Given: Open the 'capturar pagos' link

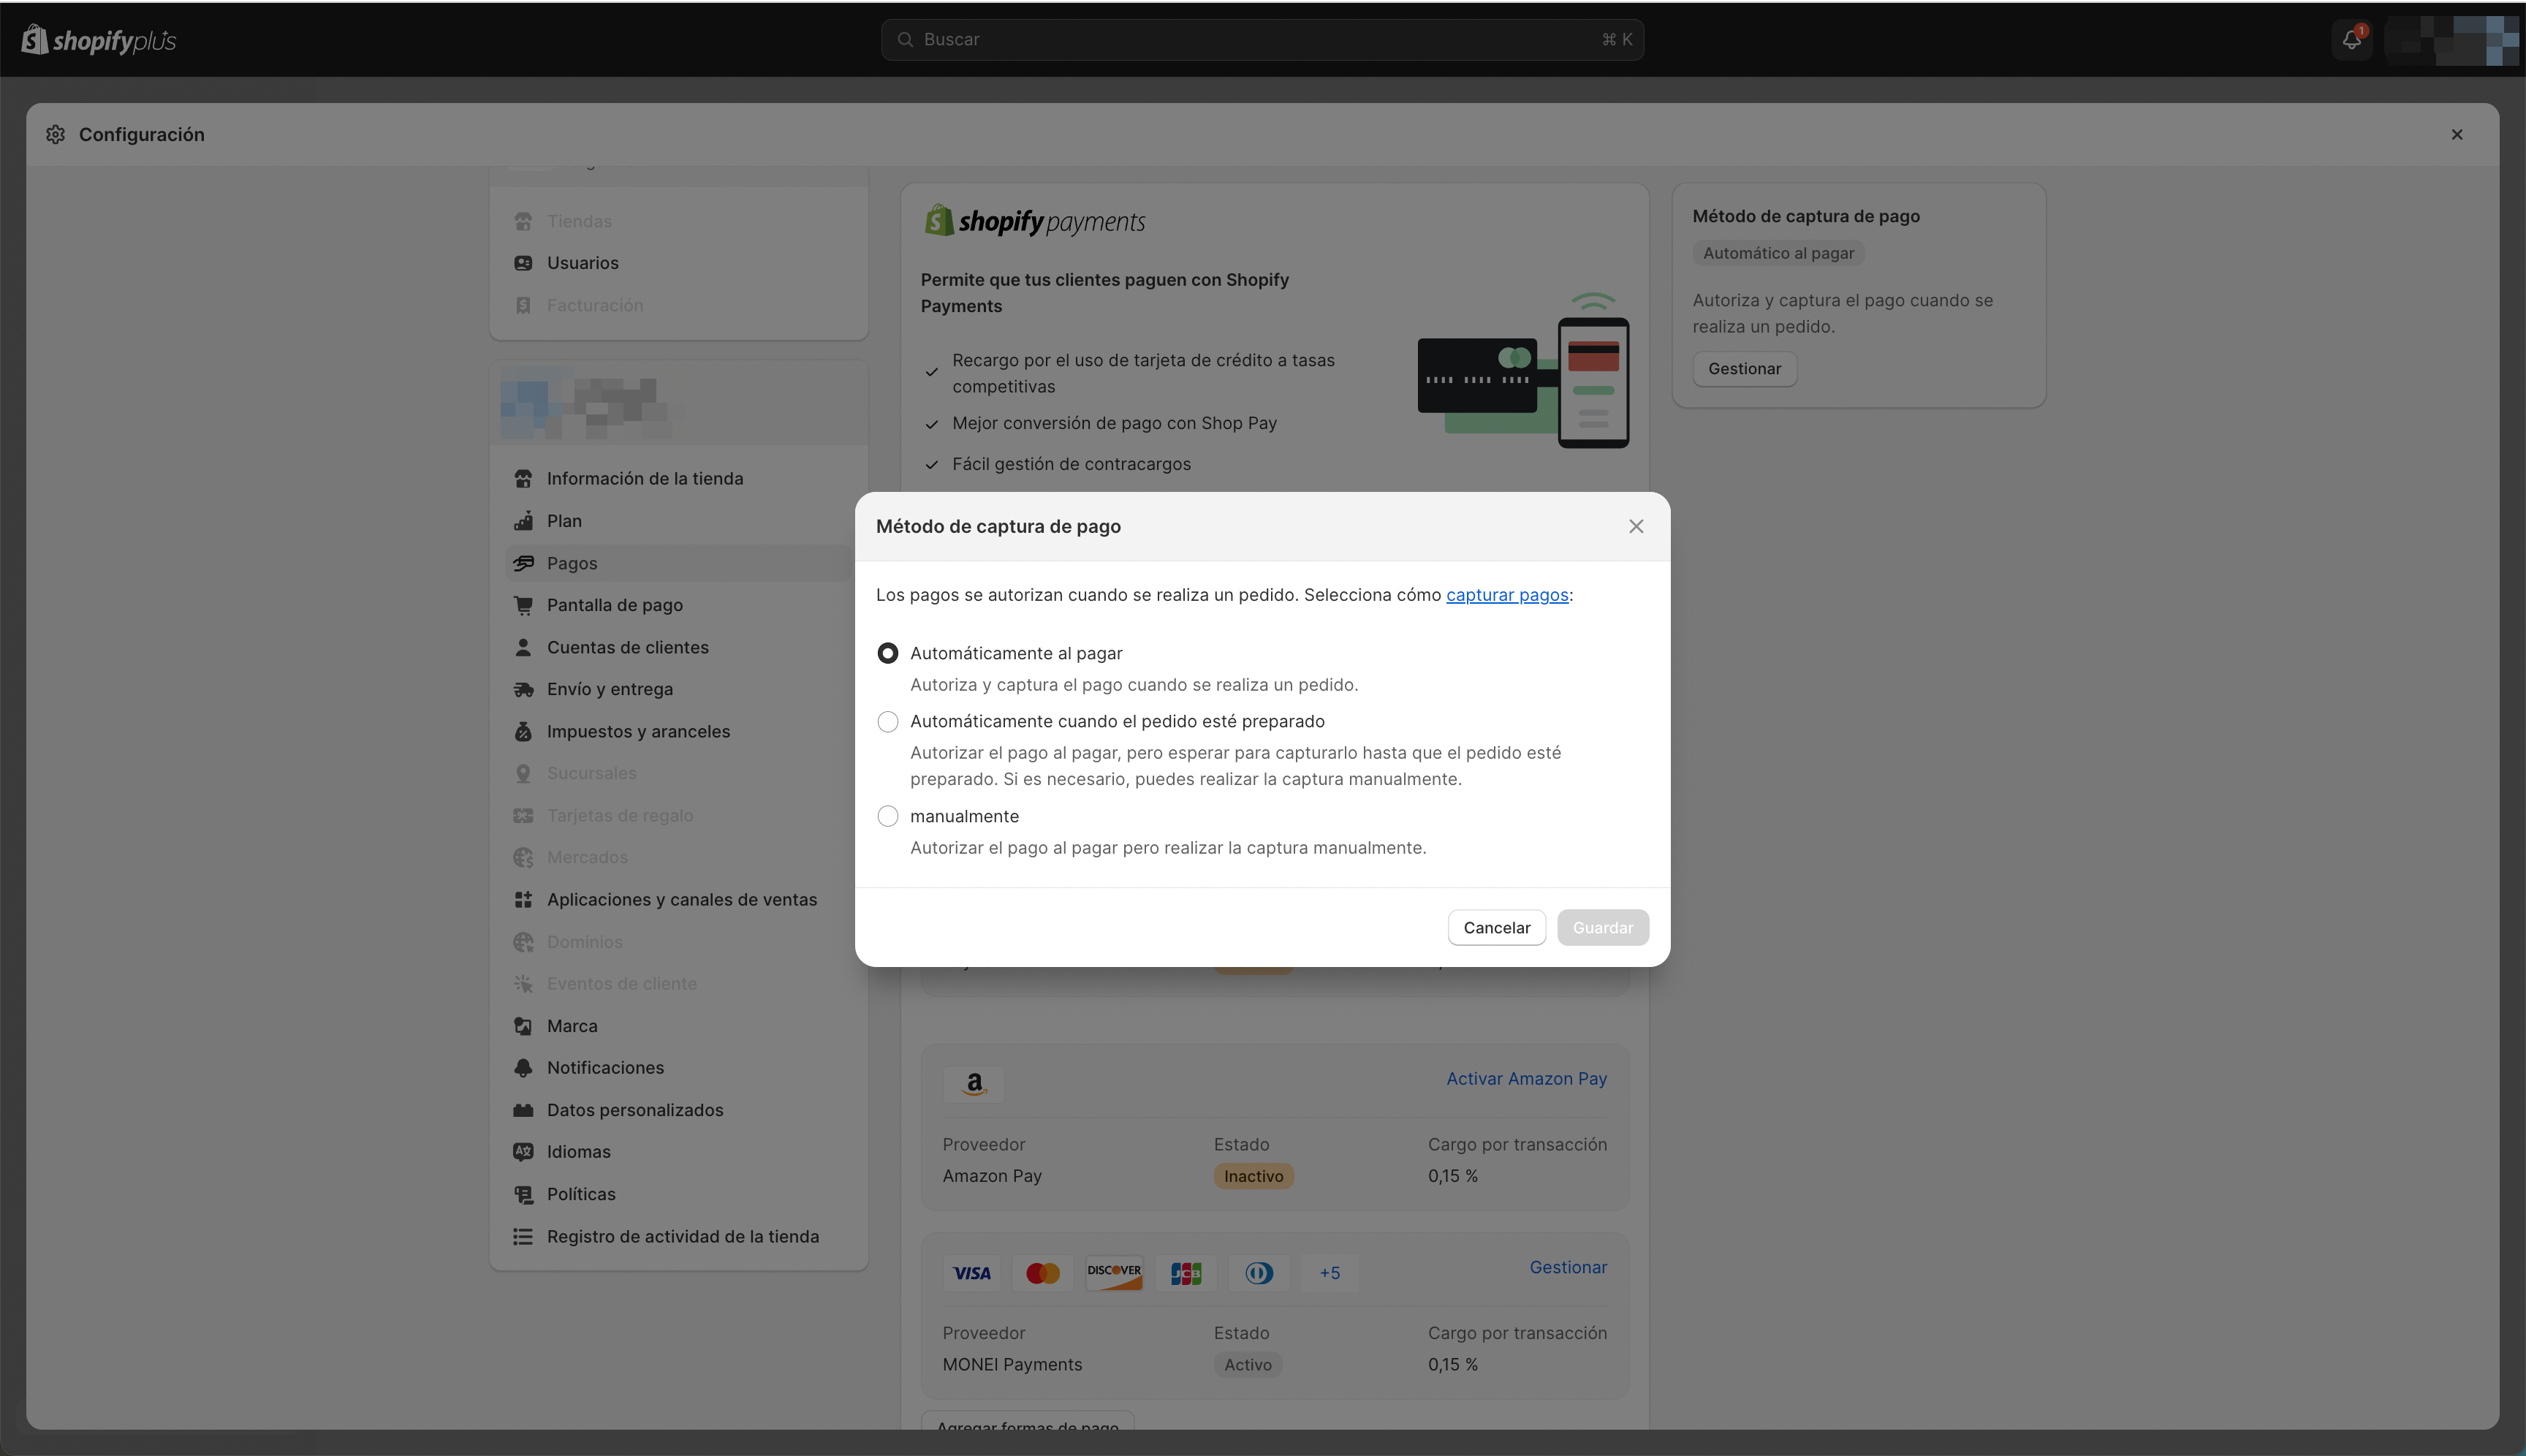Looking at the screenshot, I should (1507, 594).
